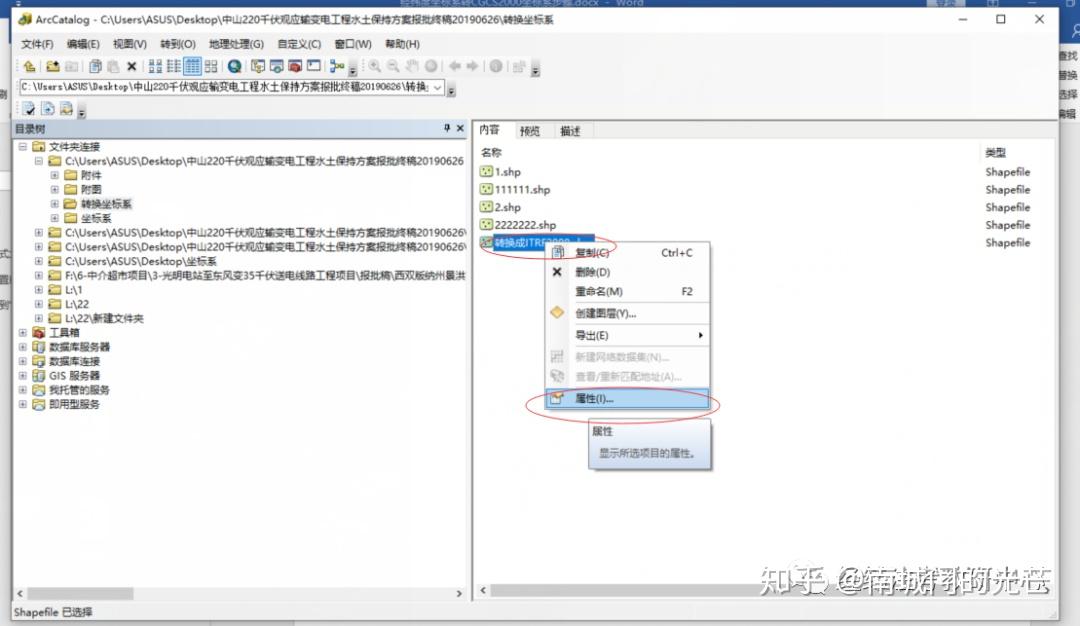This screenshot has width=1080, height=626.
Task: Sort by the 类型 column header
Action: click(995, 152)
